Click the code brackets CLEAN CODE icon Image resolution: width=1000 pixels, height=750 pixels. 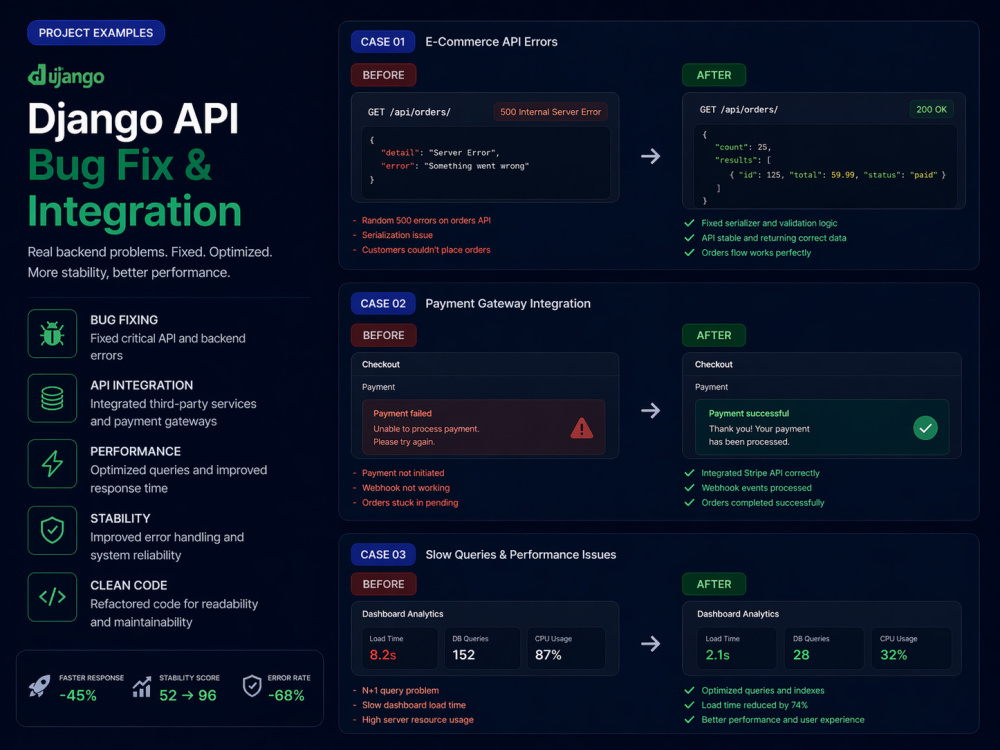(52, 597)
